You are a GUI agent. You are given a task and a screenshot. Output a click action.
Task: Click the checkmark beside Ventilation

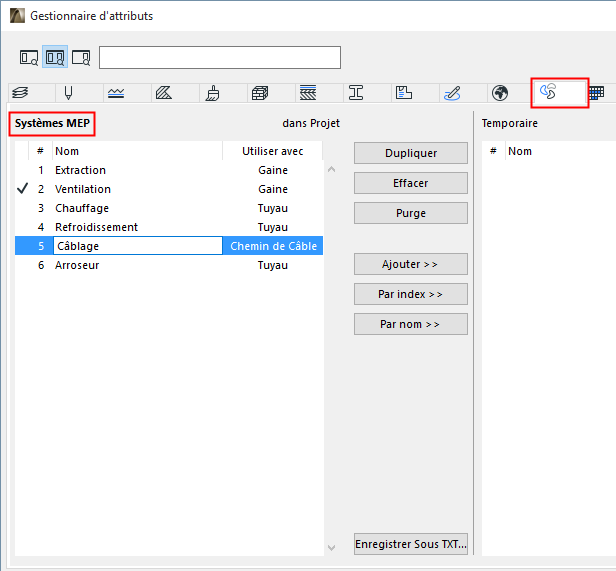click(23, 189)
